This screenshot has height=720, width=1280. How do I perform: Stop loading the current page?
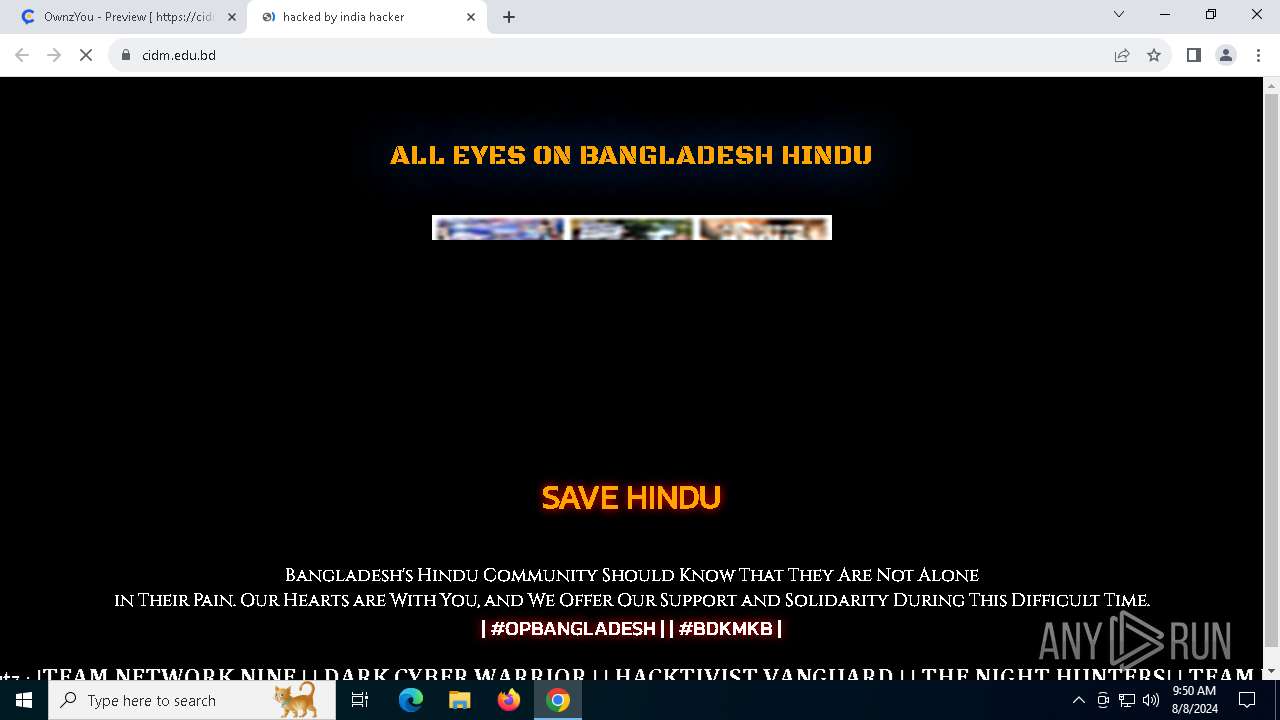86,55
